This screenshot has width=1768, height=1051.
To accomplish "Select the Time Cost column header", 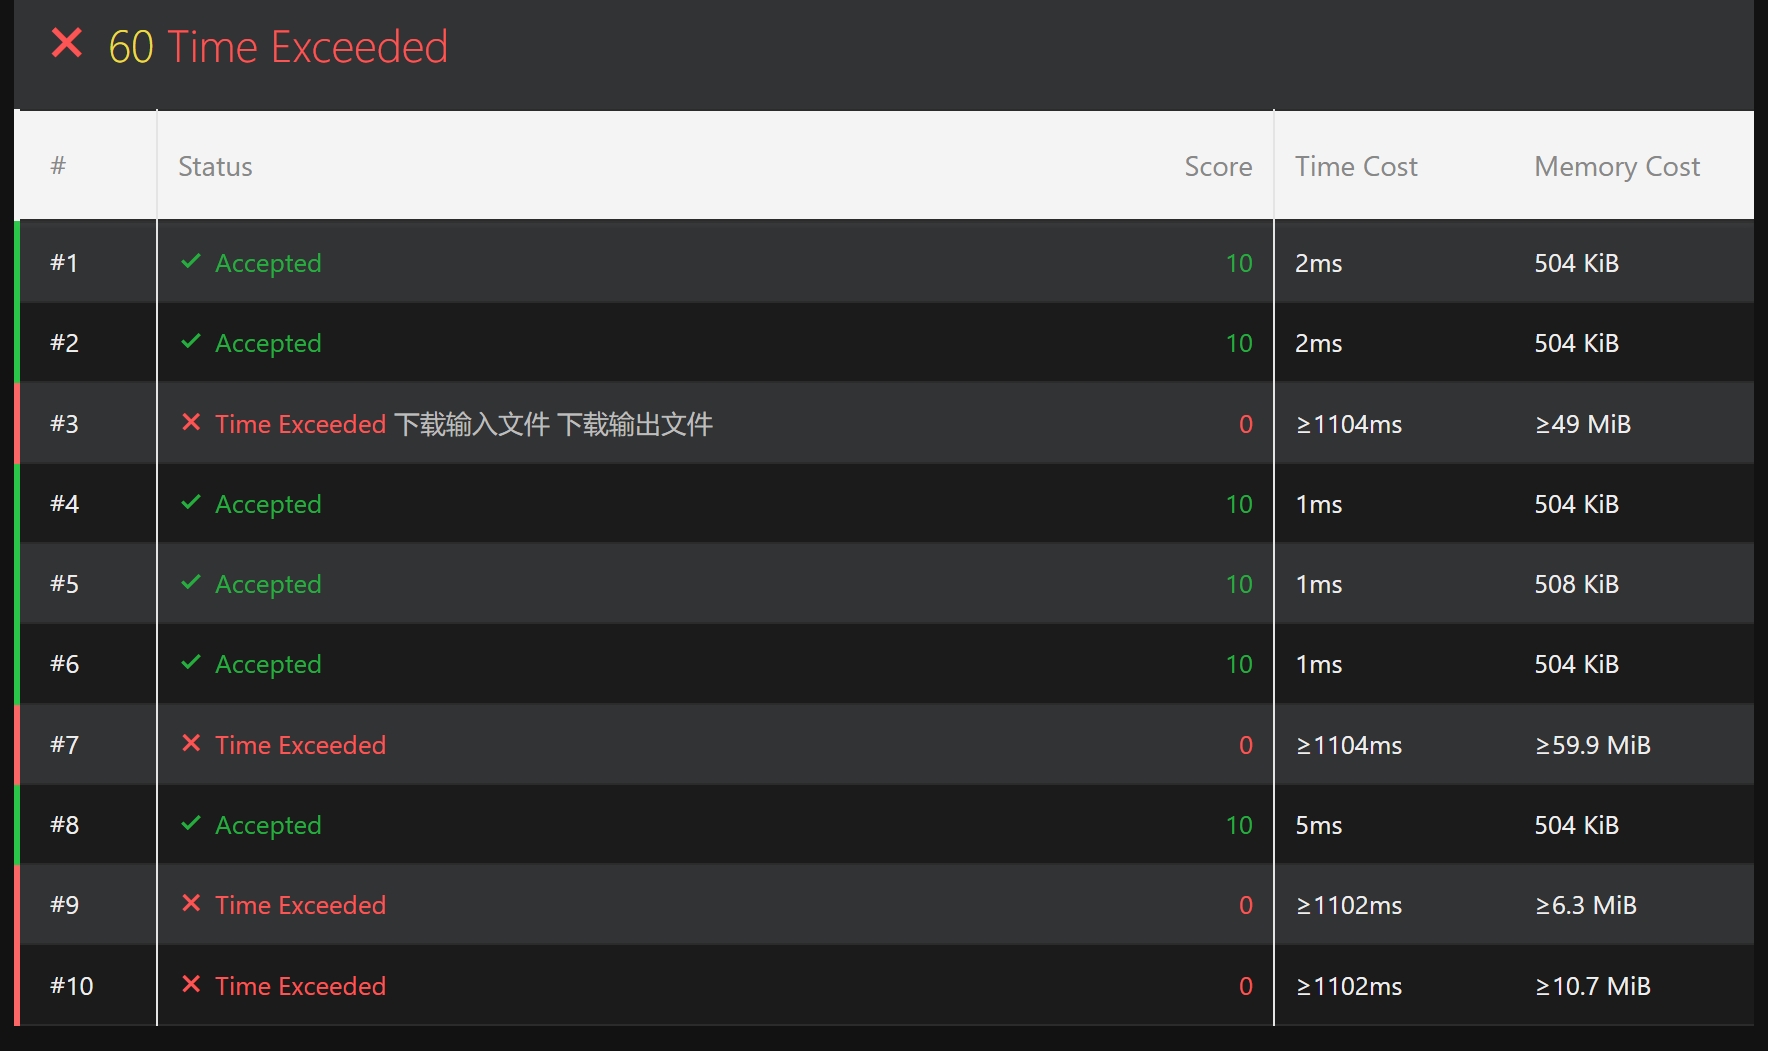I will 1355,166.
